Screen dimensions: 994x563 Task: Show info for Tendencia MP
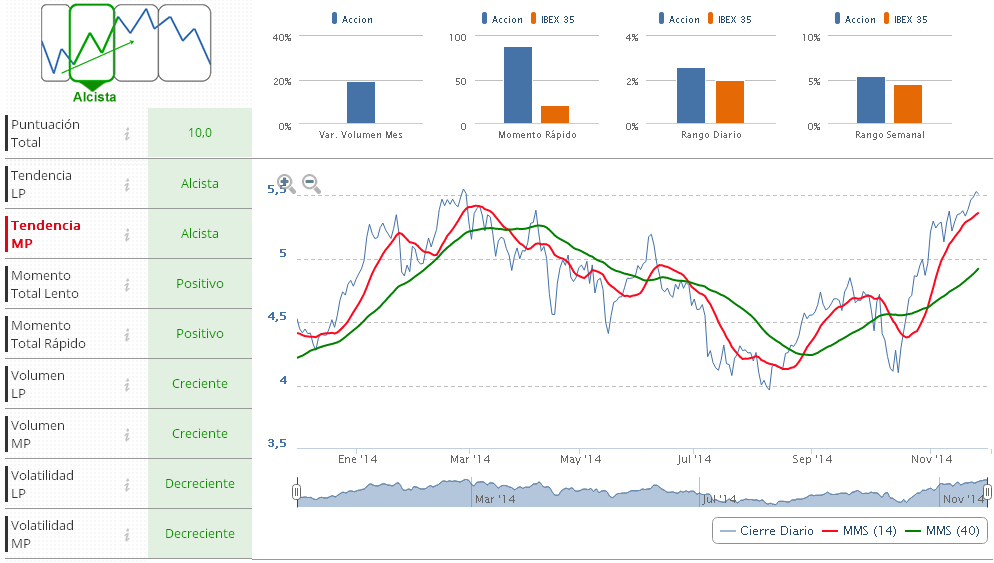pyautogui.click(x=127, y=234)
